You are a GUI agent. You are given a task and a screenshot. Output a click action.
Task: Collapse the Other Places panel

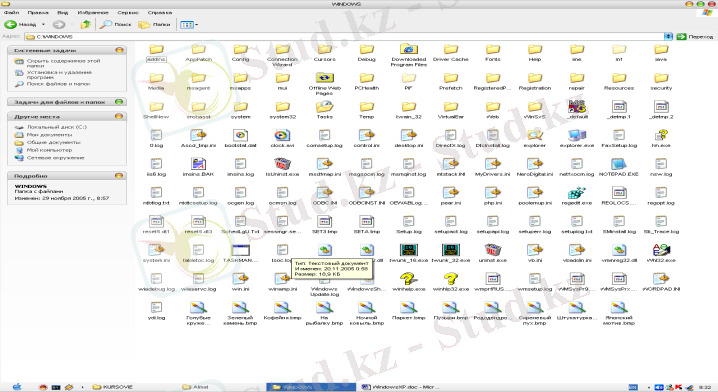119,116
